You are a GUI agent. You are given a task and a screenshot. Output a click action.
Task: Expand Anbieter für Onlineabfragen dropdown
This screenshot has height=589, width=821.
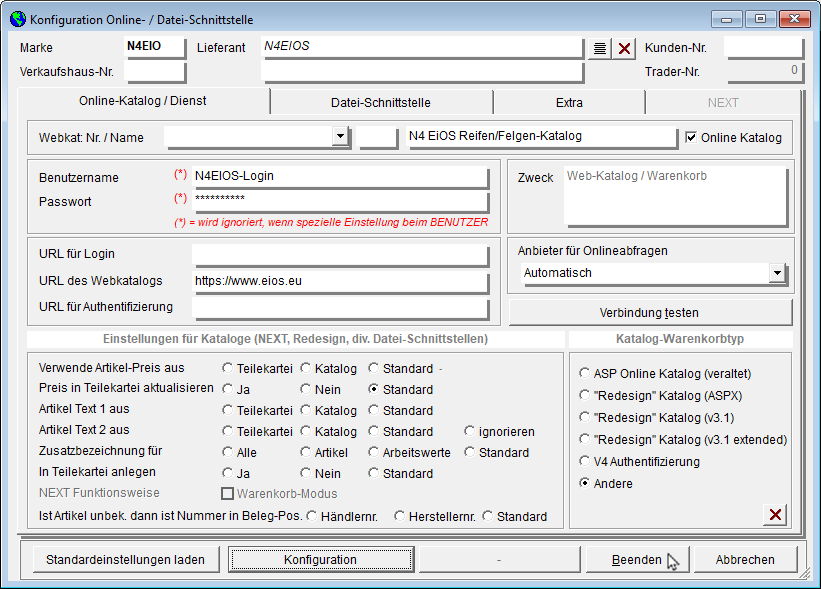pos(777,273)
